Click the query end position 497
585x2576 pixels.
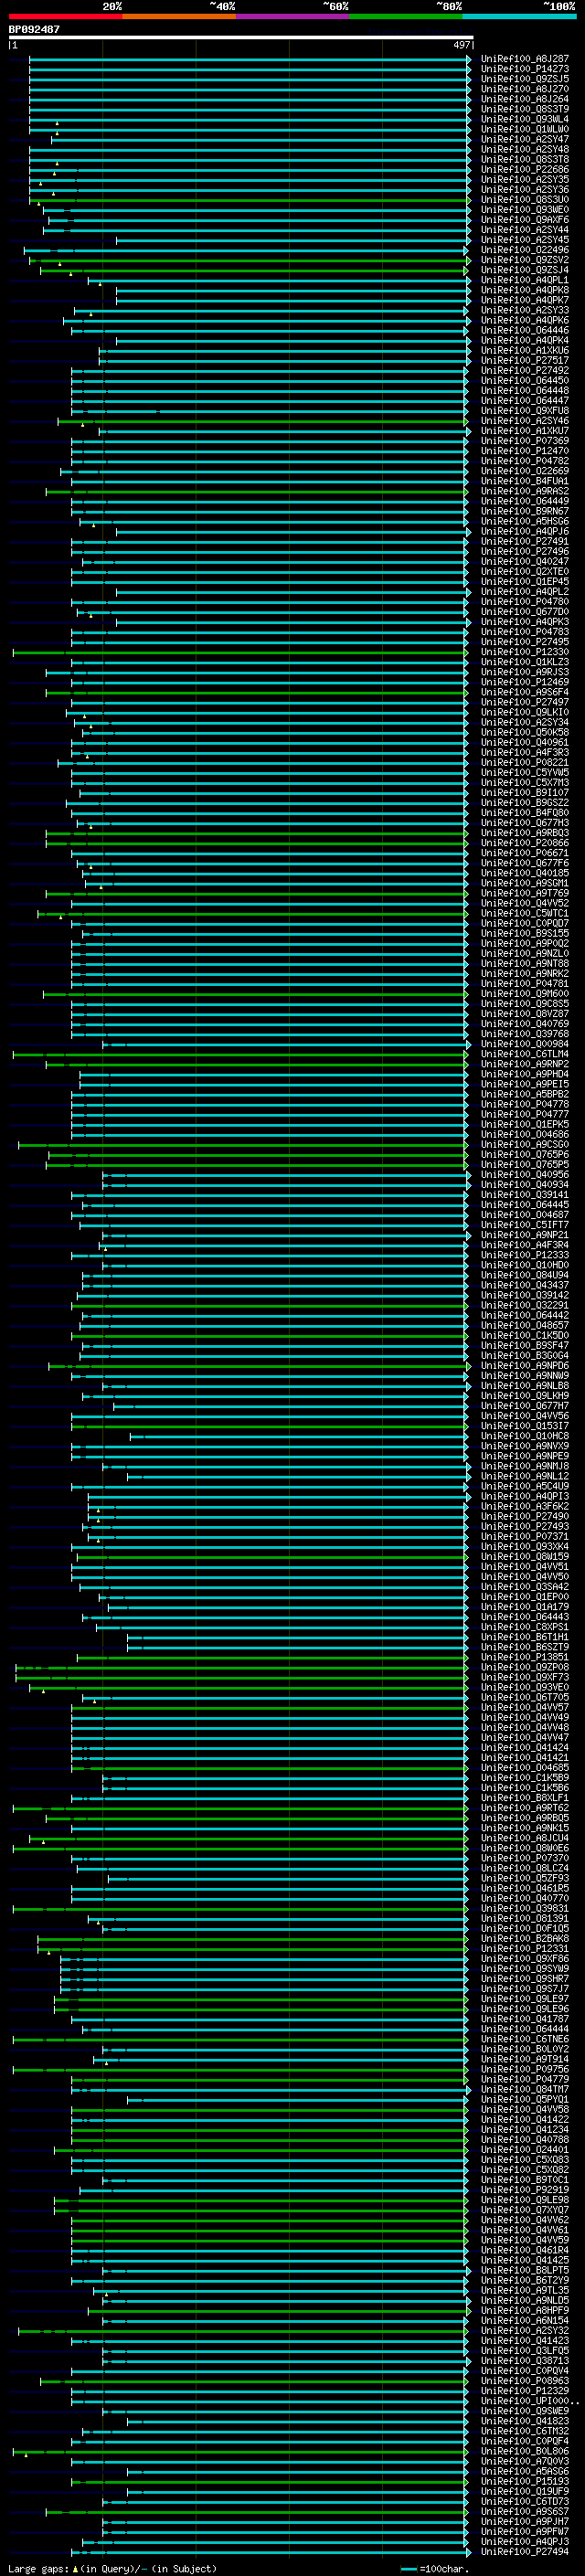(462, 45)
